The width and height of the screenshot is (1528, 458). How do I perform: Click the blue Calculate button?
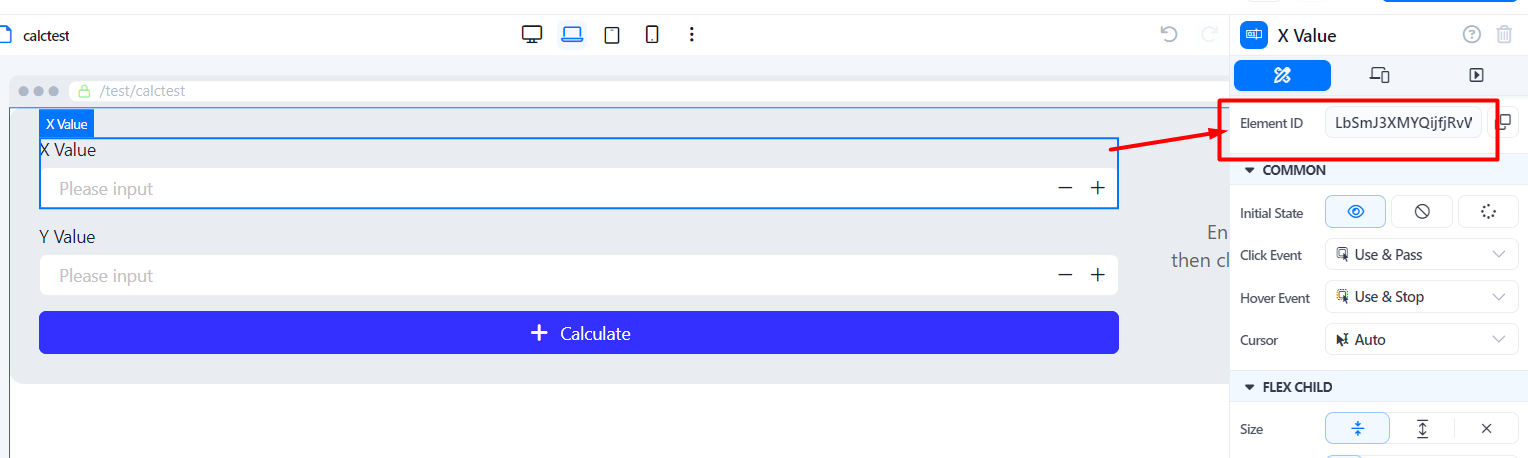(x=578, y=333)
